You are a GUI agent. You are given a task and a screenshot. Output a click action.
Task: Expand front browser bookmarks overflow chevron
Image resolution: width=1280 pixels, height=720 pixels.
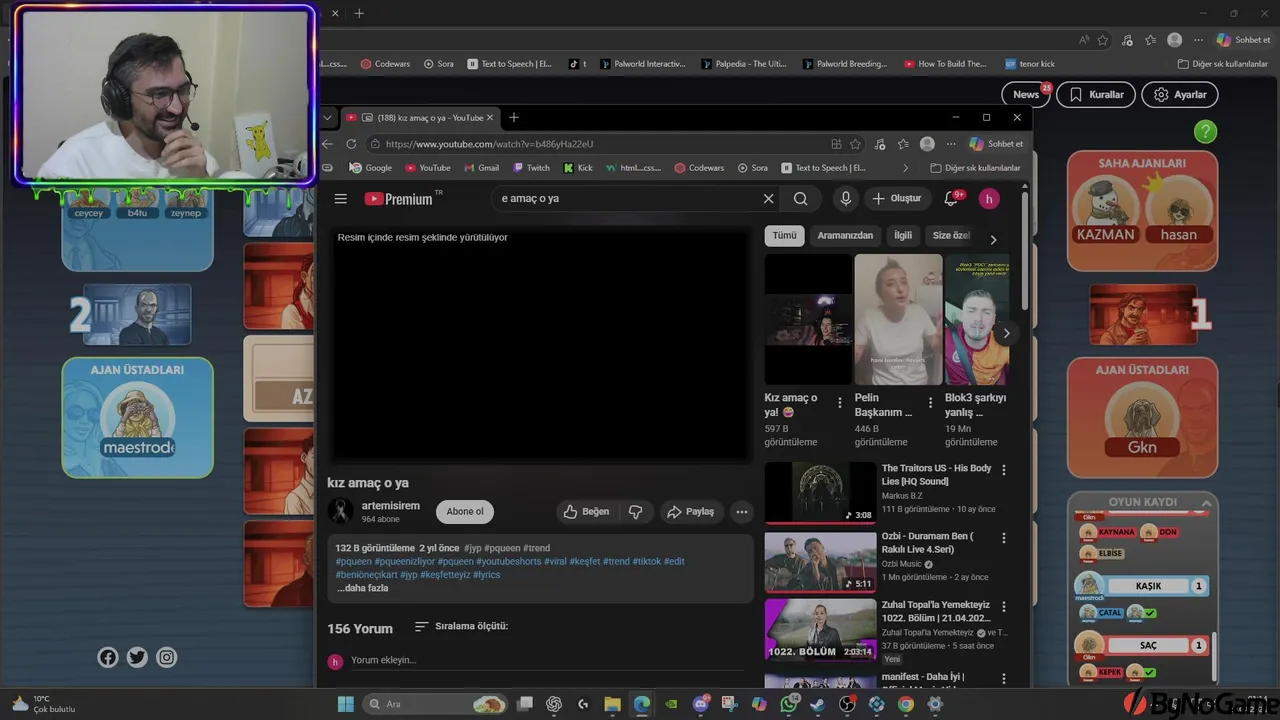(906, 168)
